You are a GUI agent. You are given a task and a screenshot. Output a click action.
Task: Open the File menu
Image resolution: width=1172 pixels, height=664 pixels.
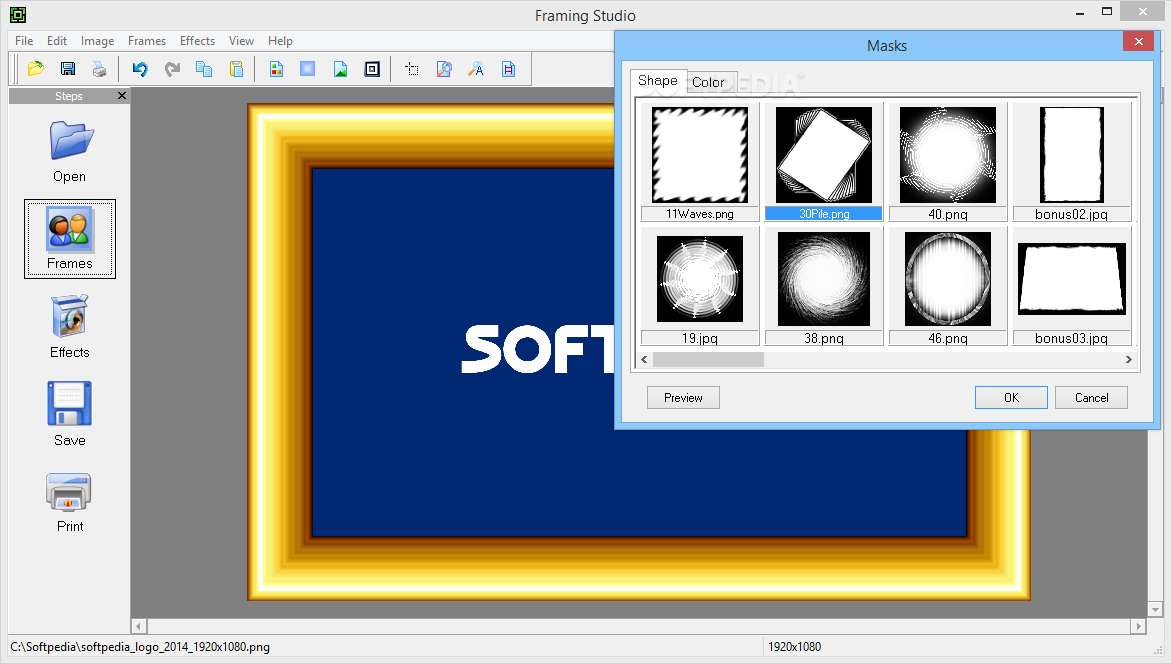pyautogui.click(x=24, y=41)
